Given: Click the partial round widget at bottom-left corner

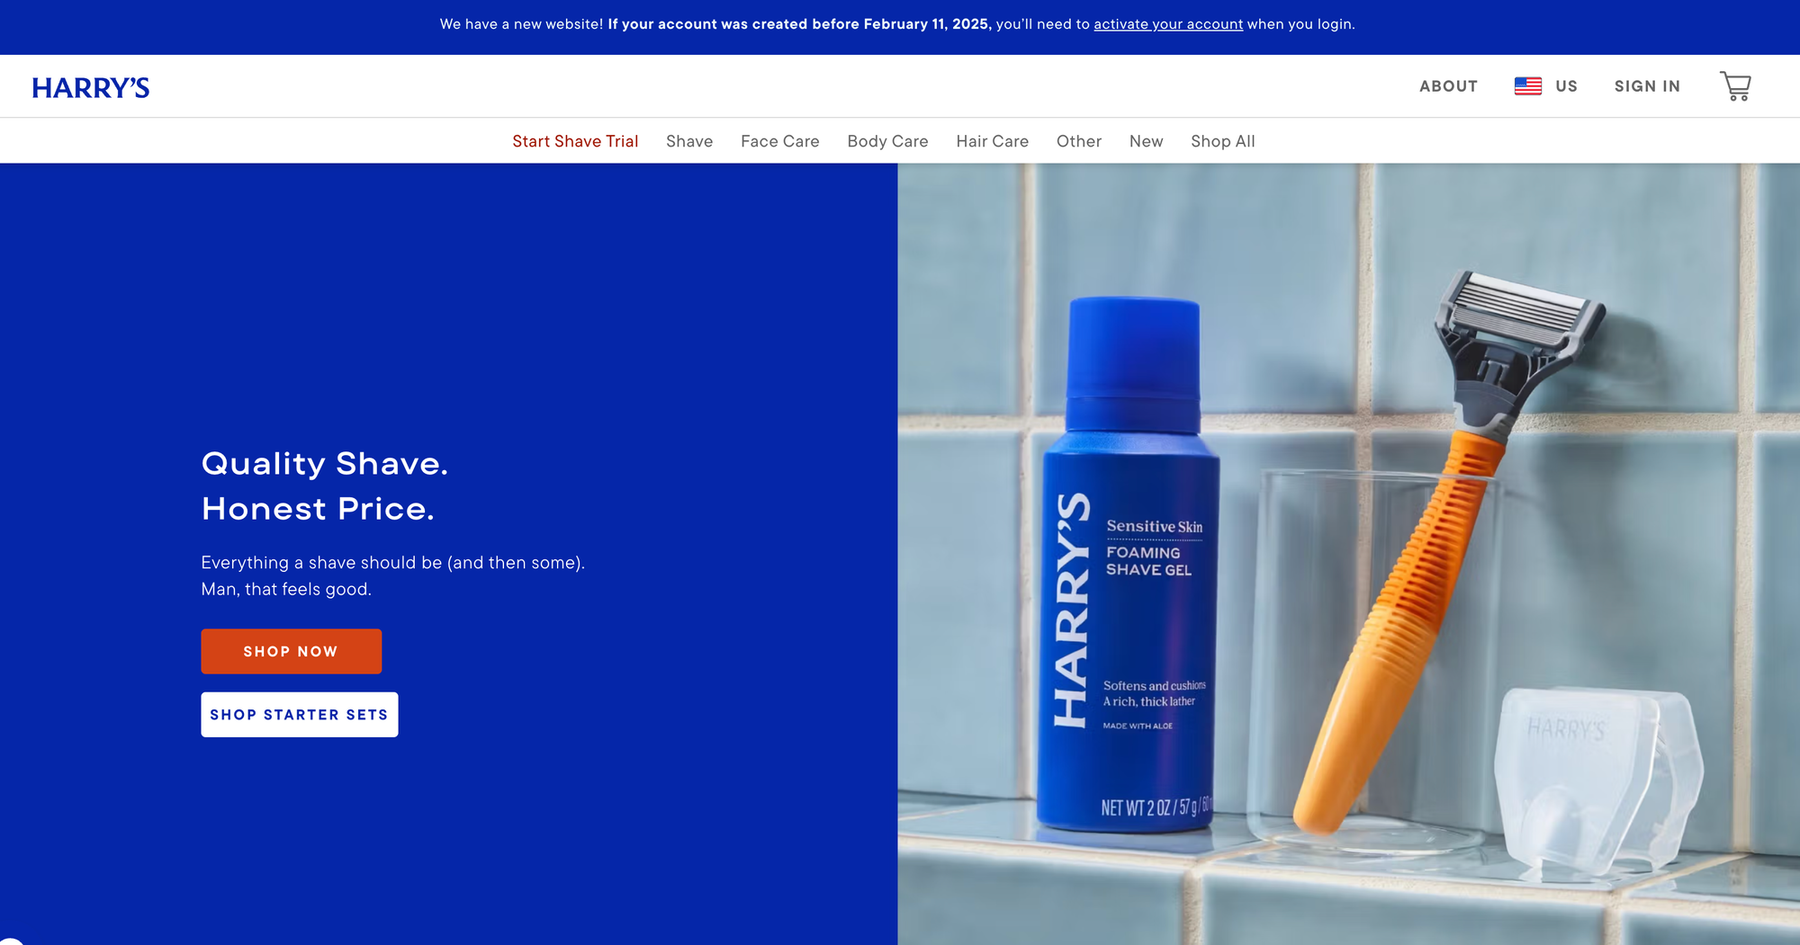Looking at the screenshot, I should [x=10, y=940].
